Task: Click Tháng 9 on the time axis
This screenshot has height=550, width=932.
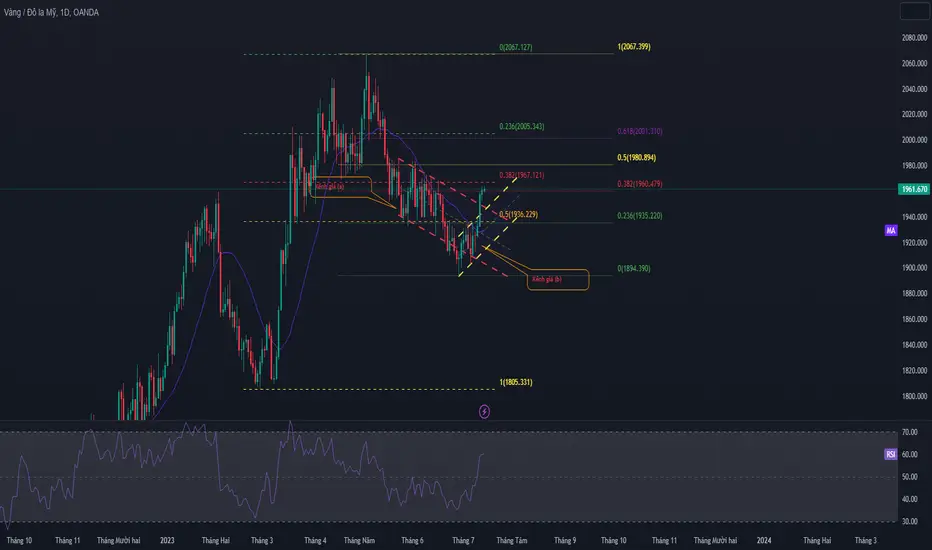Action: click(565, 540)
